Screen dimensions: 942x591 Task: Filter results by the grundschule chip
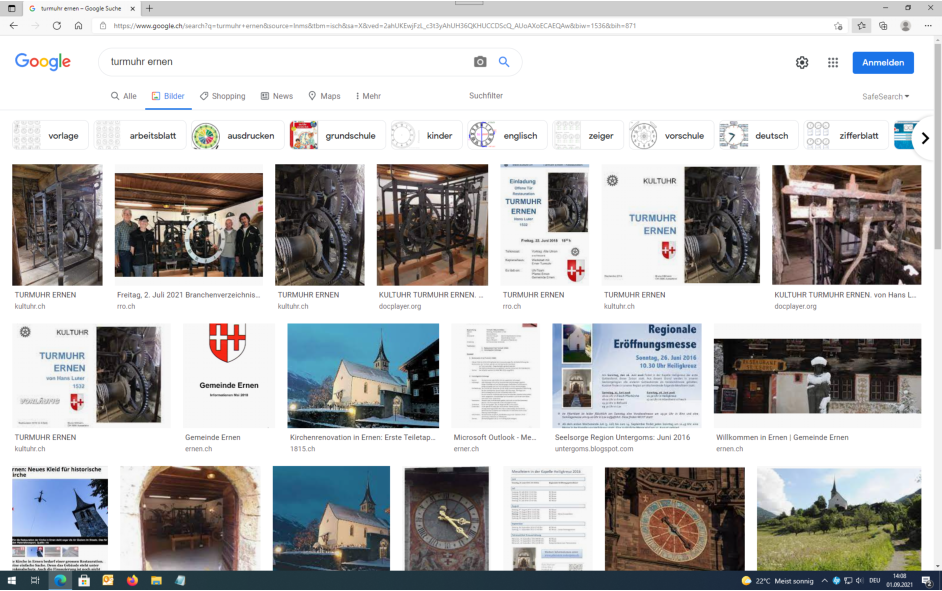click(332, 136)
